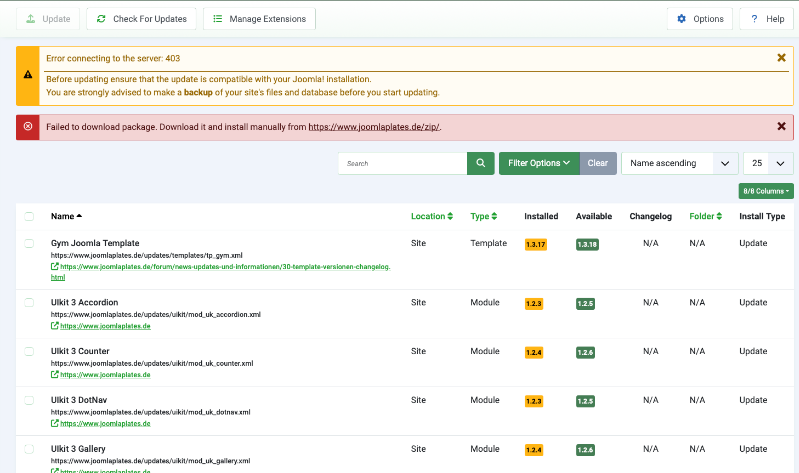Sort by Folder column
Viewport: 799px width, 473px height.
point(705,216)
